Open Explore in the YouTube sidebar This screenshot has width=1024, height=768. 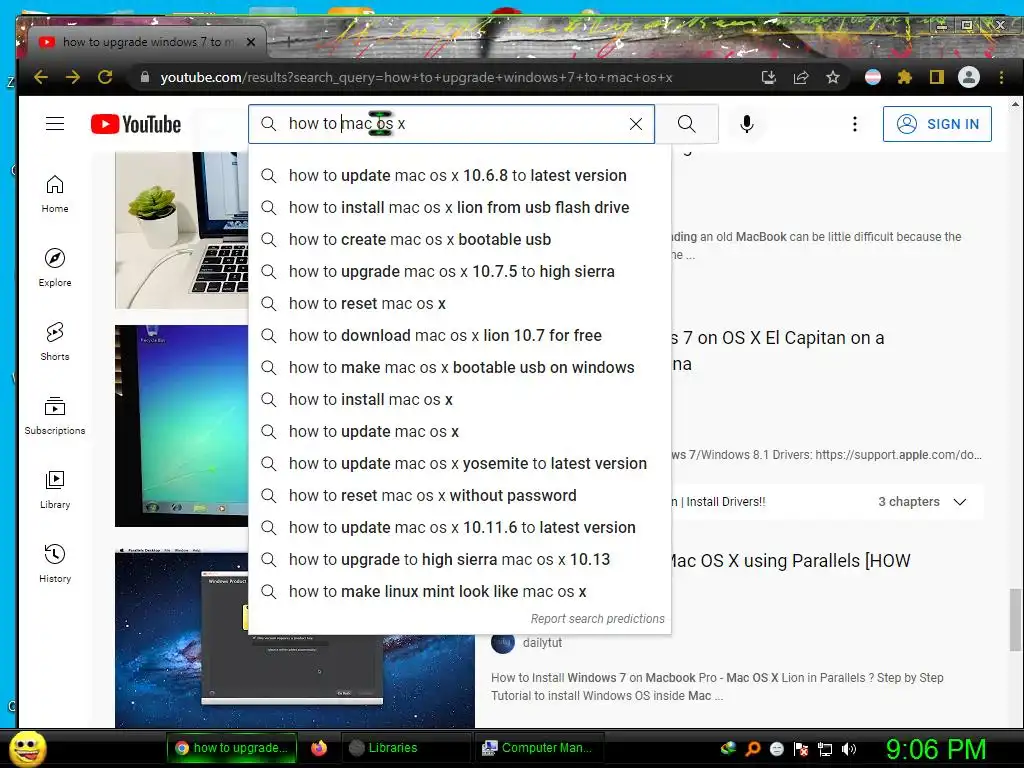[x=55, y=268]
